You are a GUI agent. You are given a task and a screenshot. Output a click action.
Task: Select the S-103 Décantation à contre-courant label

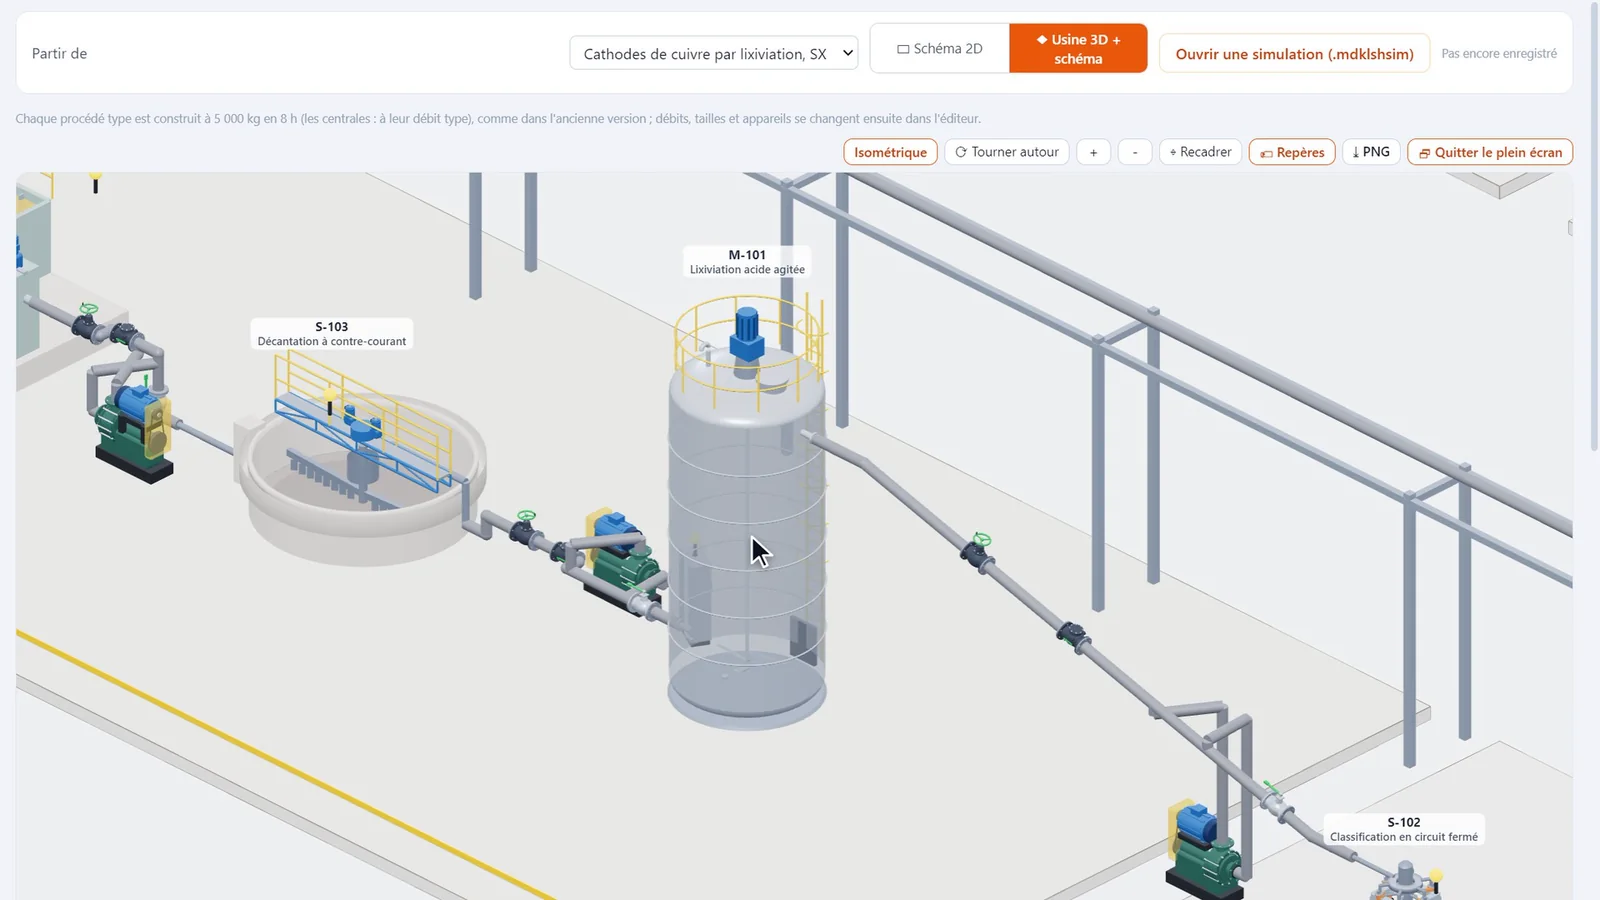(x=332, y=334)
